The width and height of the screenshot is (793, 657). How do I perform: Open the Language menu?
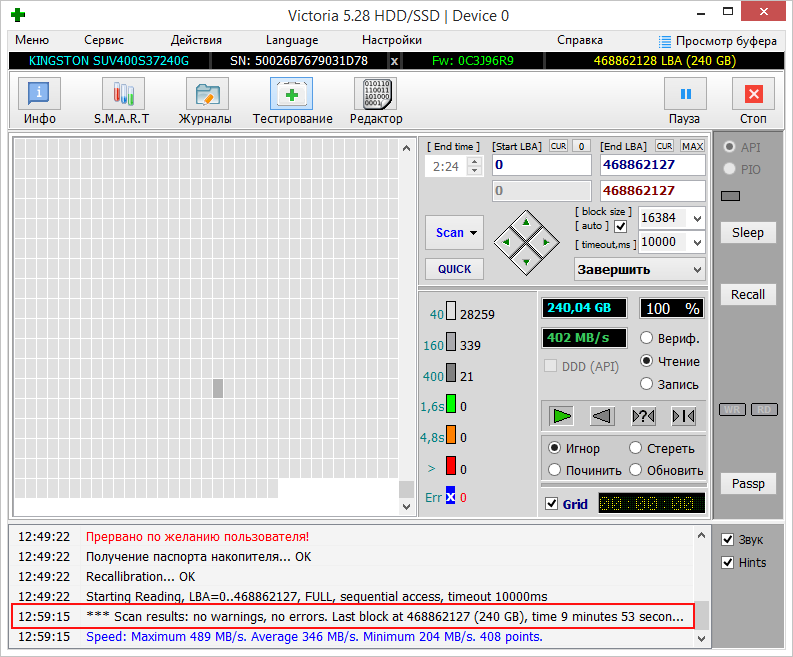point(292,40)
